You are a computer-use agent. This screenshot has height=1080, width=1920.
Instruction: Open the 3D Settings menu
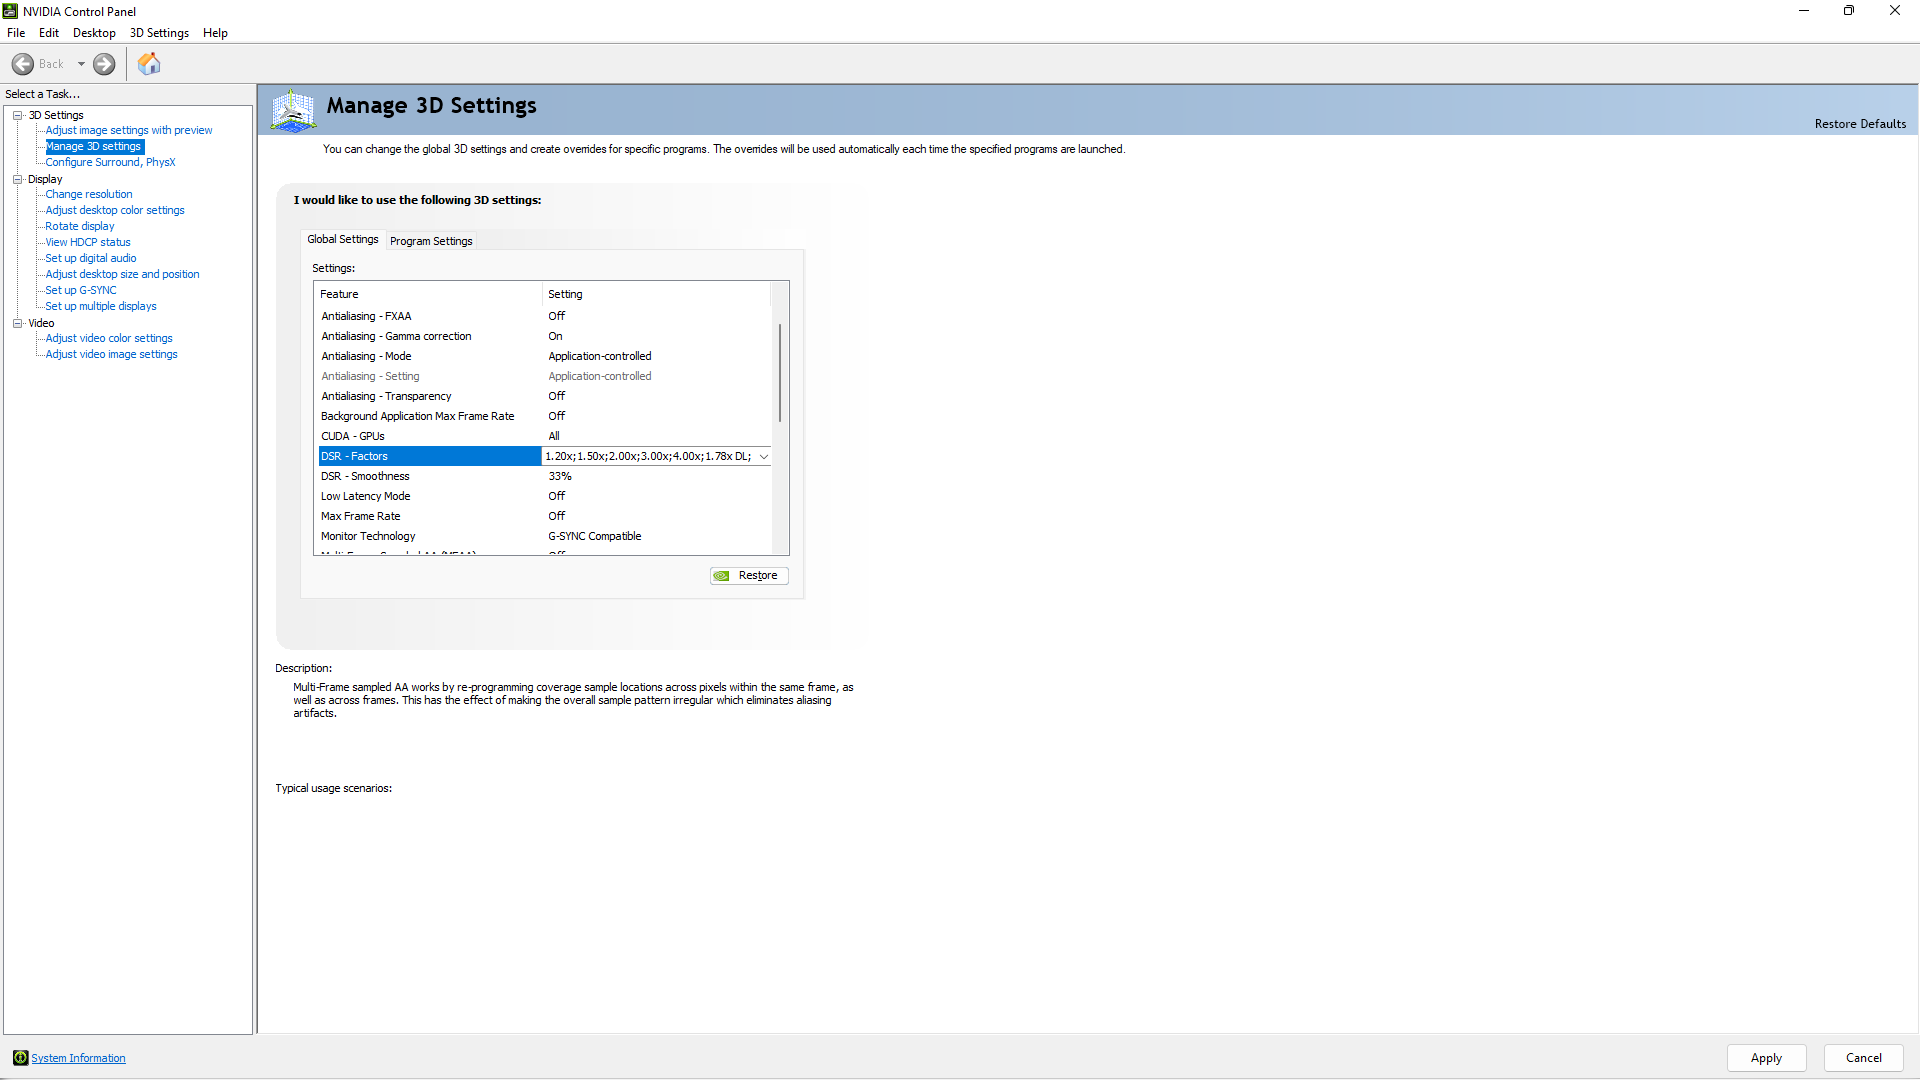click(159, 33)
